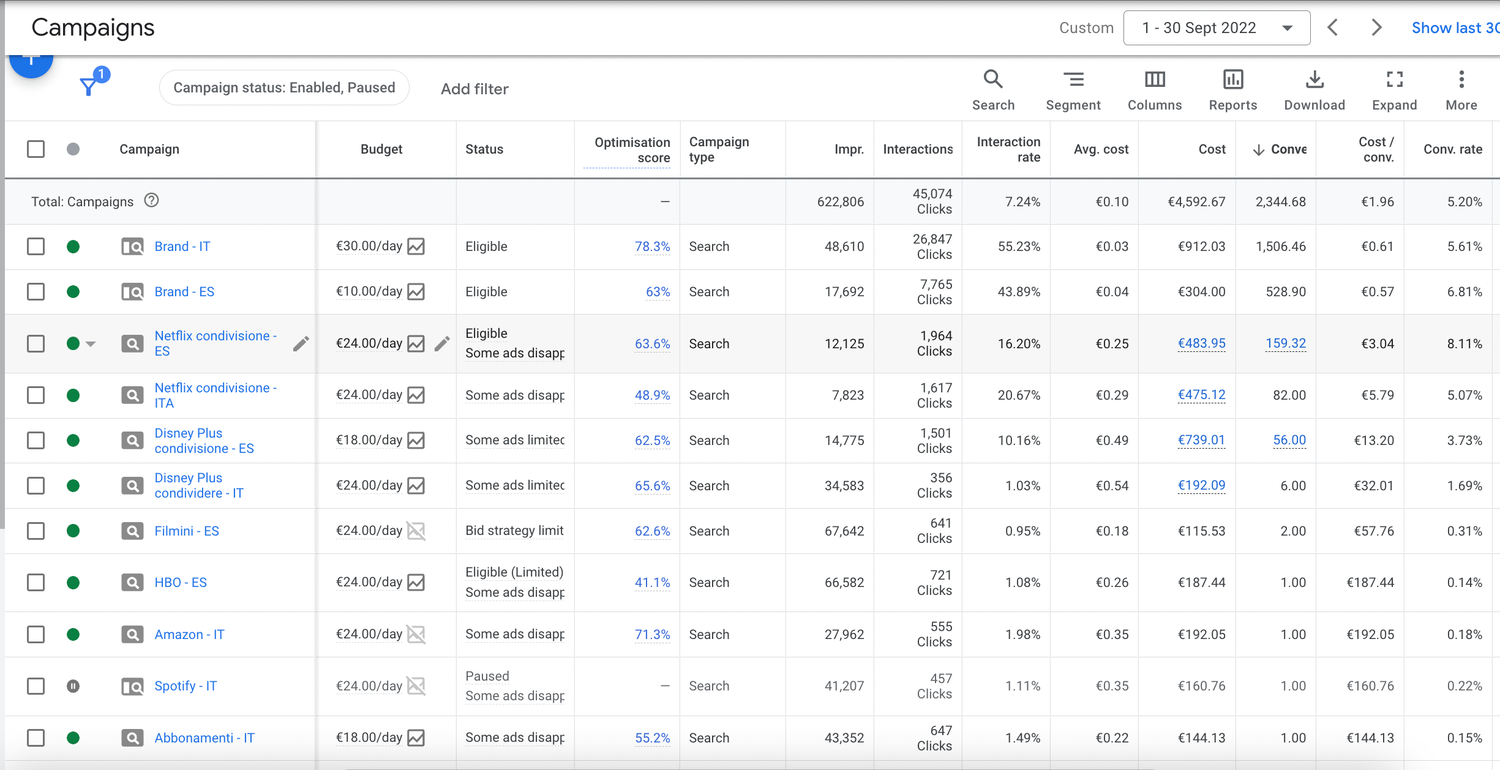1500x770 pixels.
Task: Sort by the Conversions column header
Action: pos(1279,149)
